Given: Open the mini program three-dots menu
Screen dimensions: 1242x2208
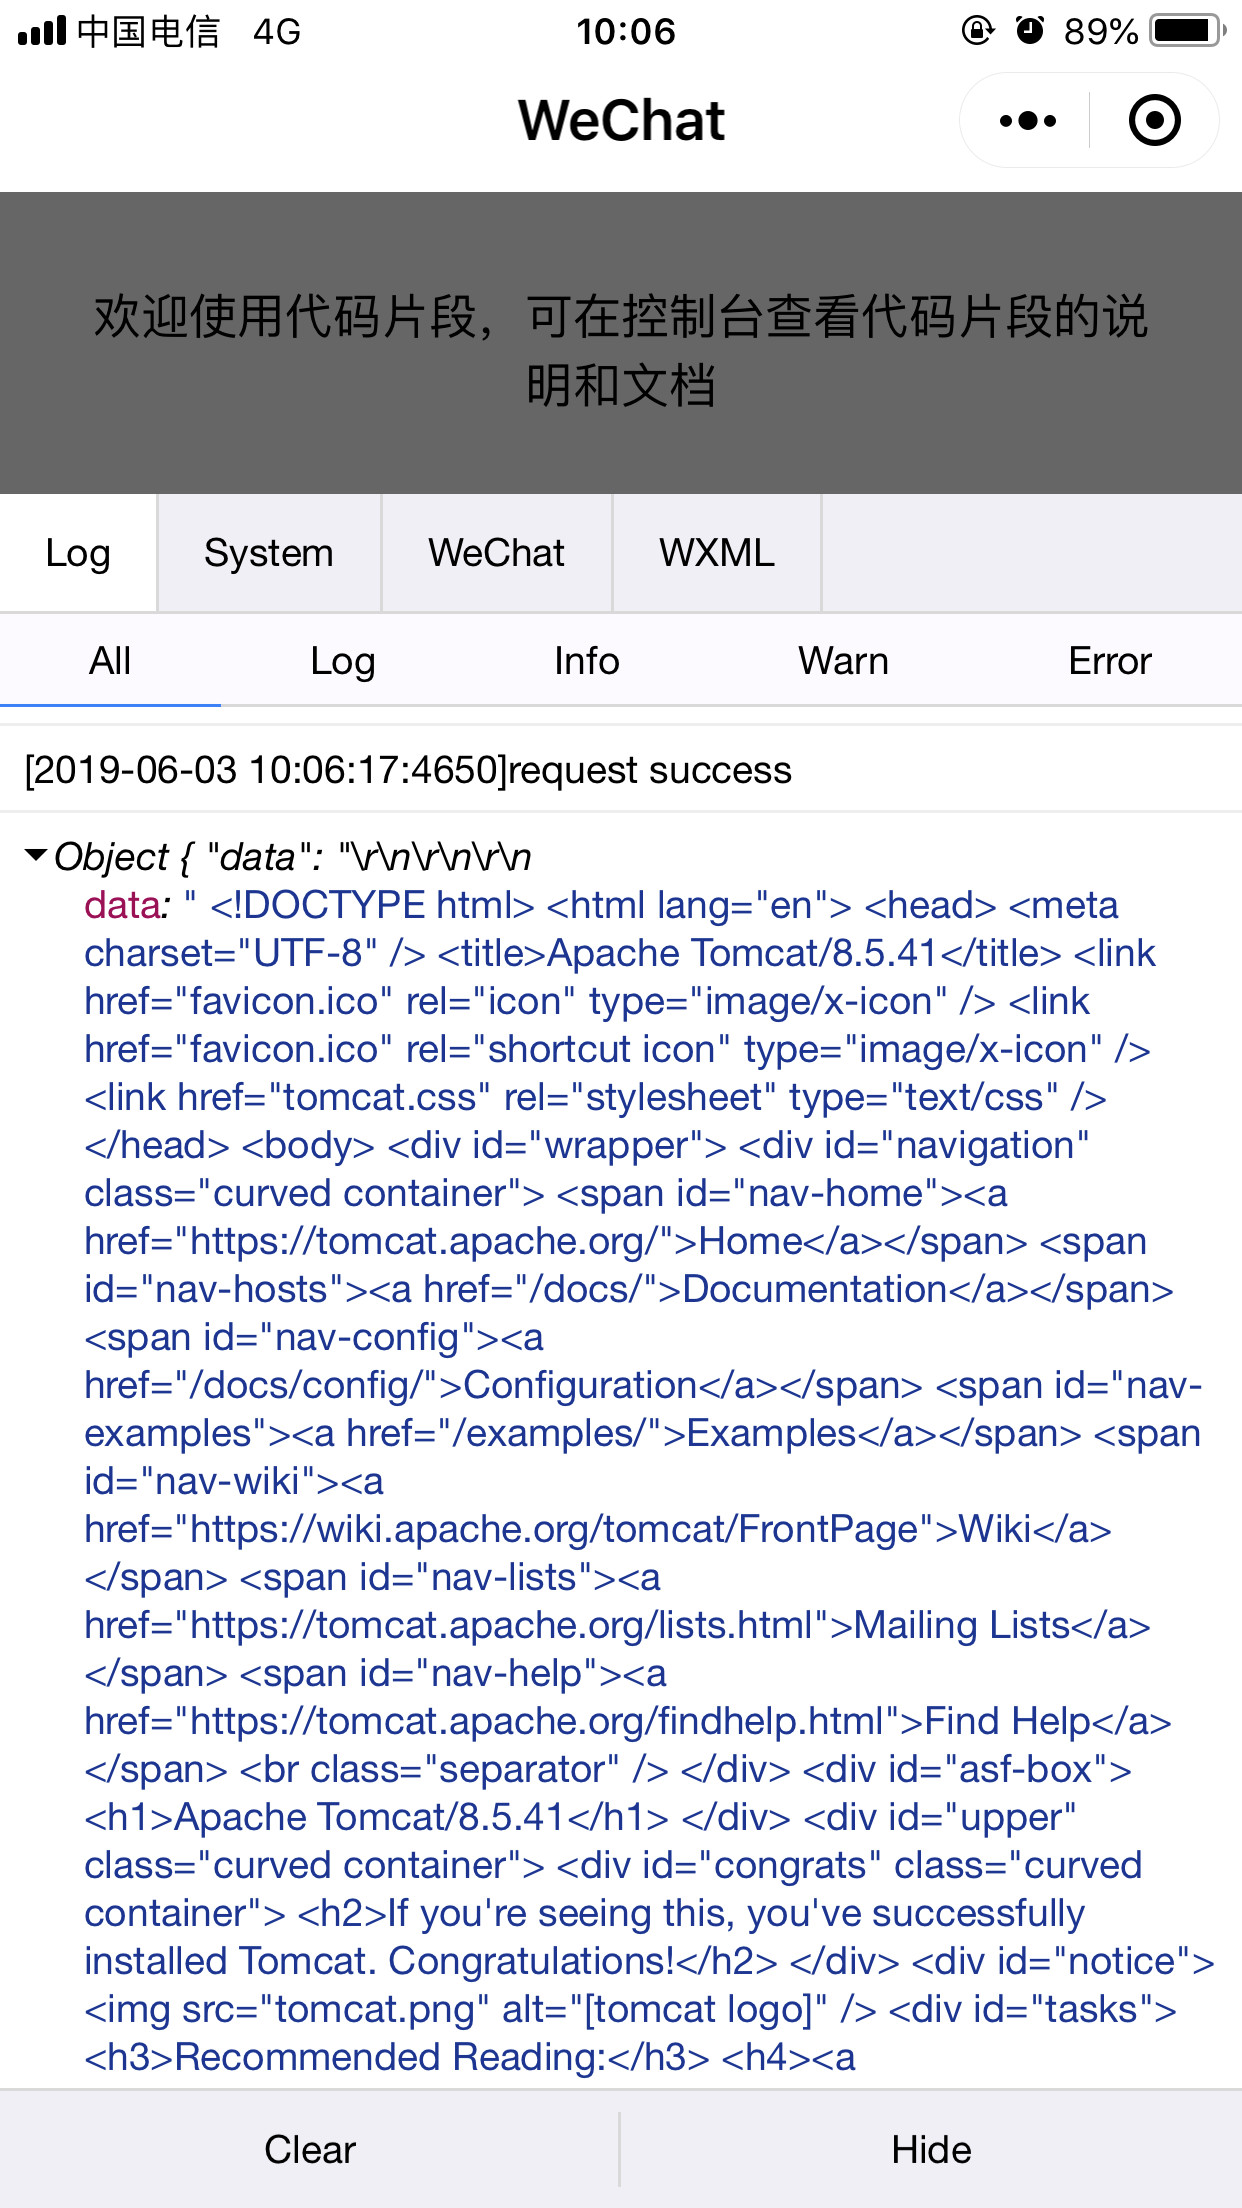Looking at the screenshot, I should pyautogui.click(x=1027, y=121).
